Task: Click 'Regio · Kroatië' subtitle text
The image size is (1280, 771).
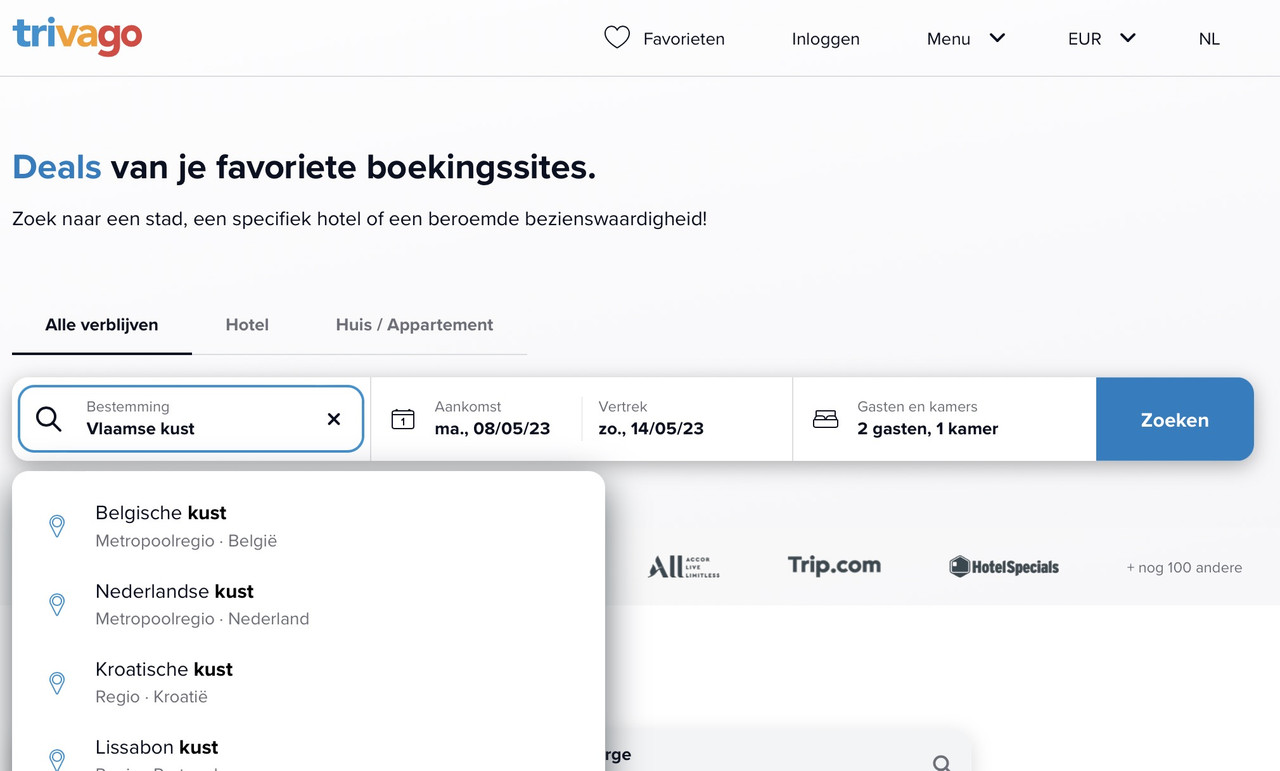Action: click(151, 697)
